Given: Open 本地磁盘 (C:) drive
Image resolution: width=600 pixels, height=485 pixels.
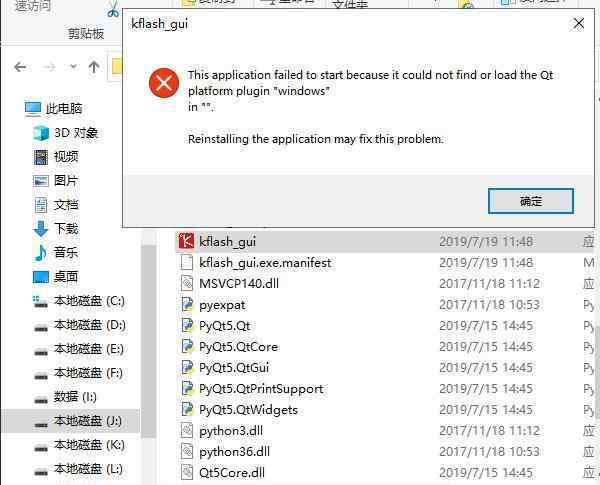Looking at the screenshot, I should coord(89,301).
